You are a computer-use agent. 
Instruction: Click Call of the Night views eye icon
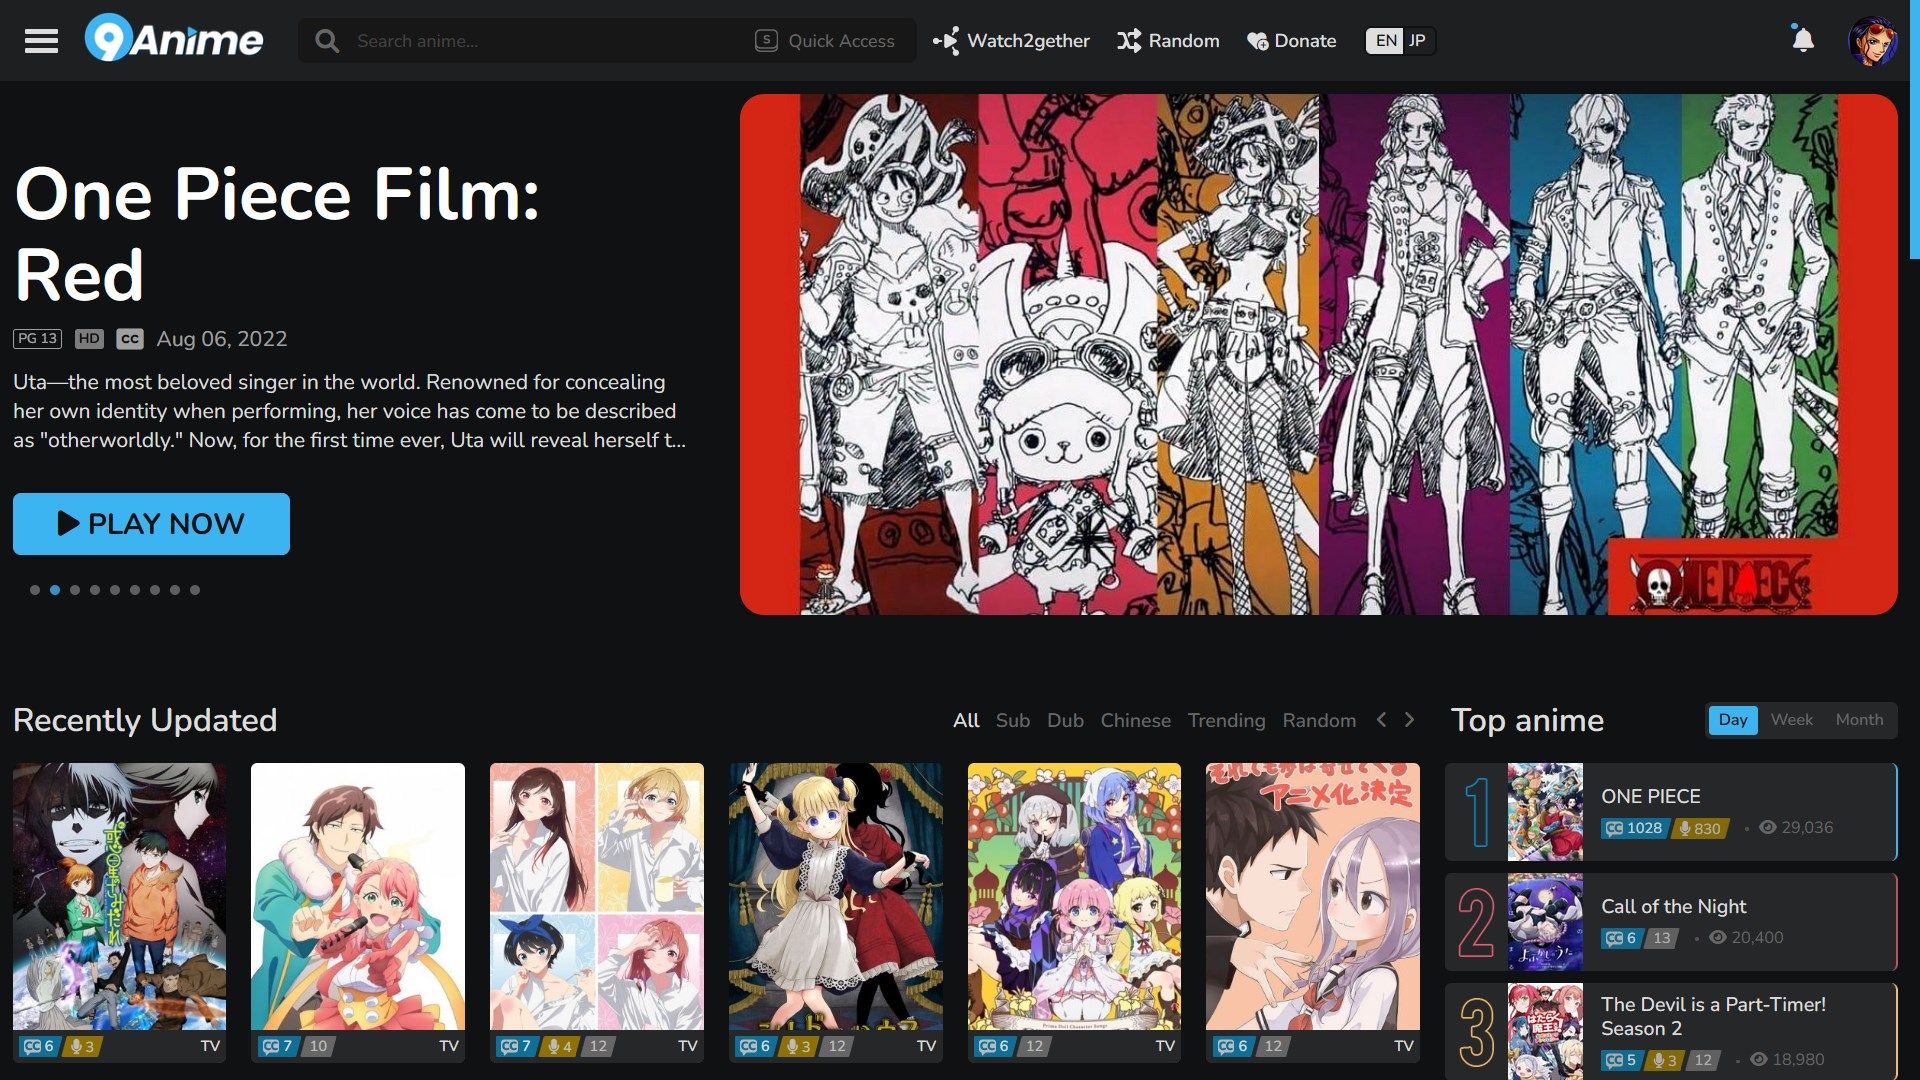click(x=1718, y=937)
